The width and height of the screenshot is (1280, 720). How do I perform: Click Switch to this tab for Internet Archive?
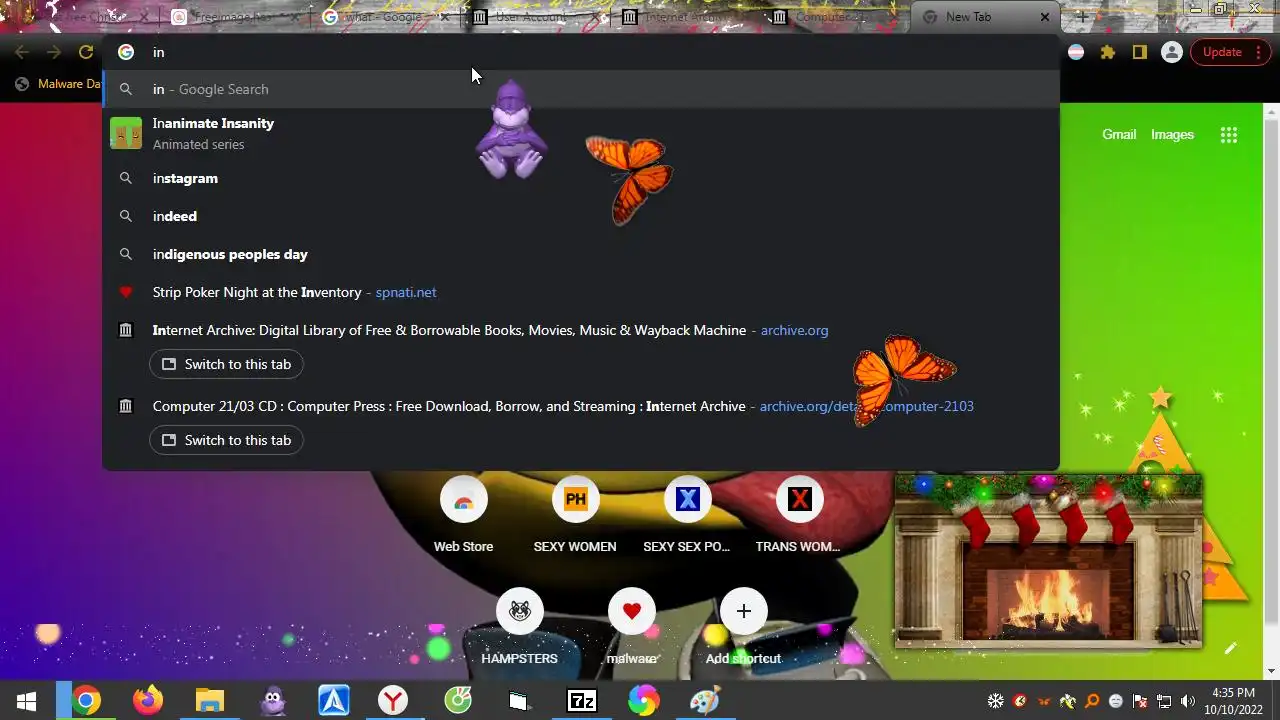[x=226, y=364]
